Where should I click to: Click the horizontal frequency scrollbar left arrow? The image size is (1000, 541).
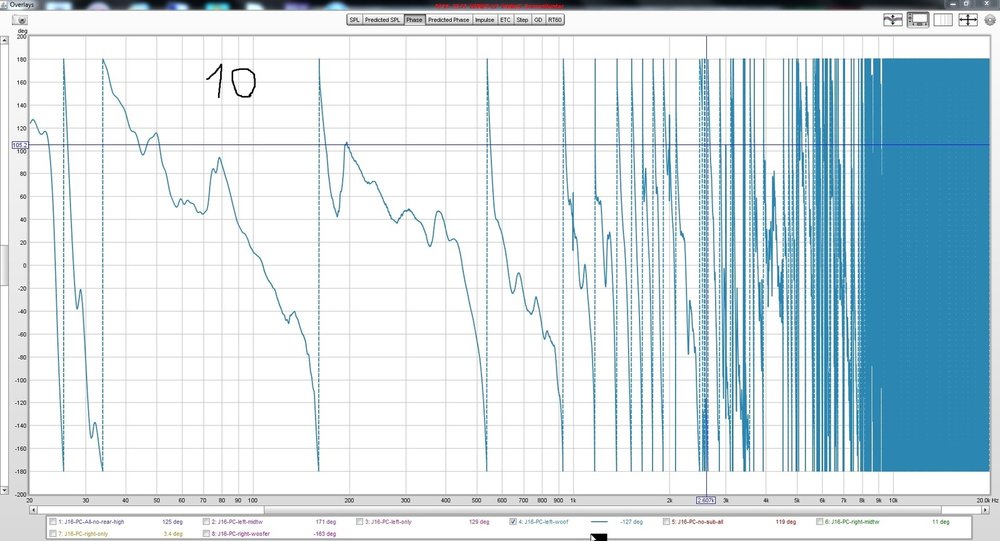33,510
